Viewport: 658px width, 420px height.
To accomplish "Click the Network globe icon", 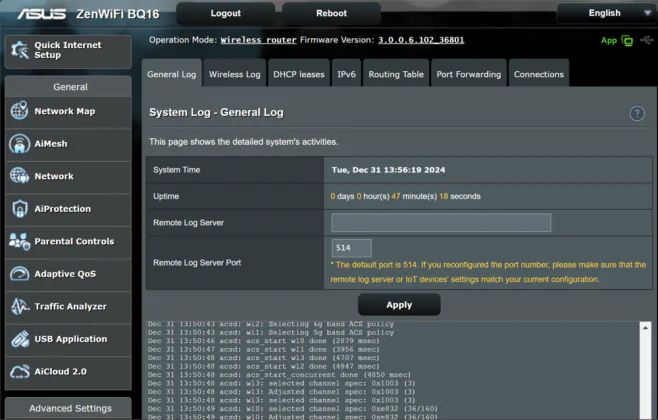I will [19, 176].
